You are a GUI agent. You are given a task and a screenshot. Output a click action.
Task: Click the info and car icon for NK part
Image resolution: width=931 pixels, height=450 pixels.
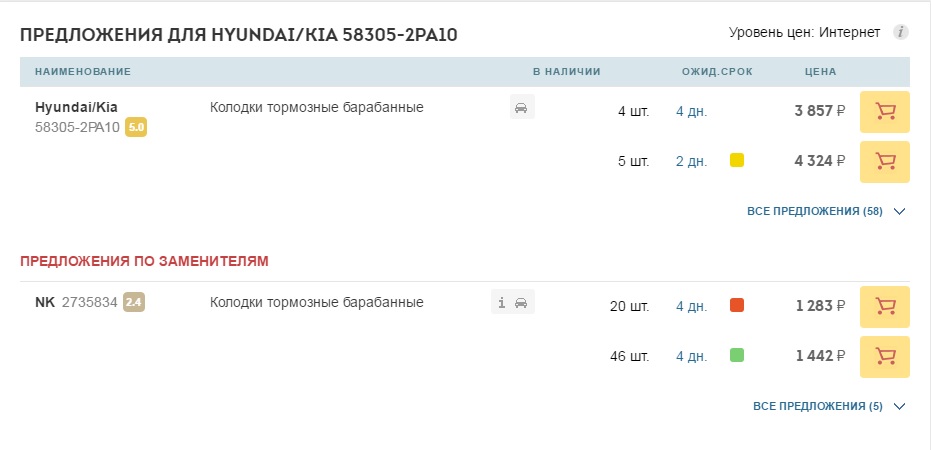pyautogui.click(x=513, y=302)
